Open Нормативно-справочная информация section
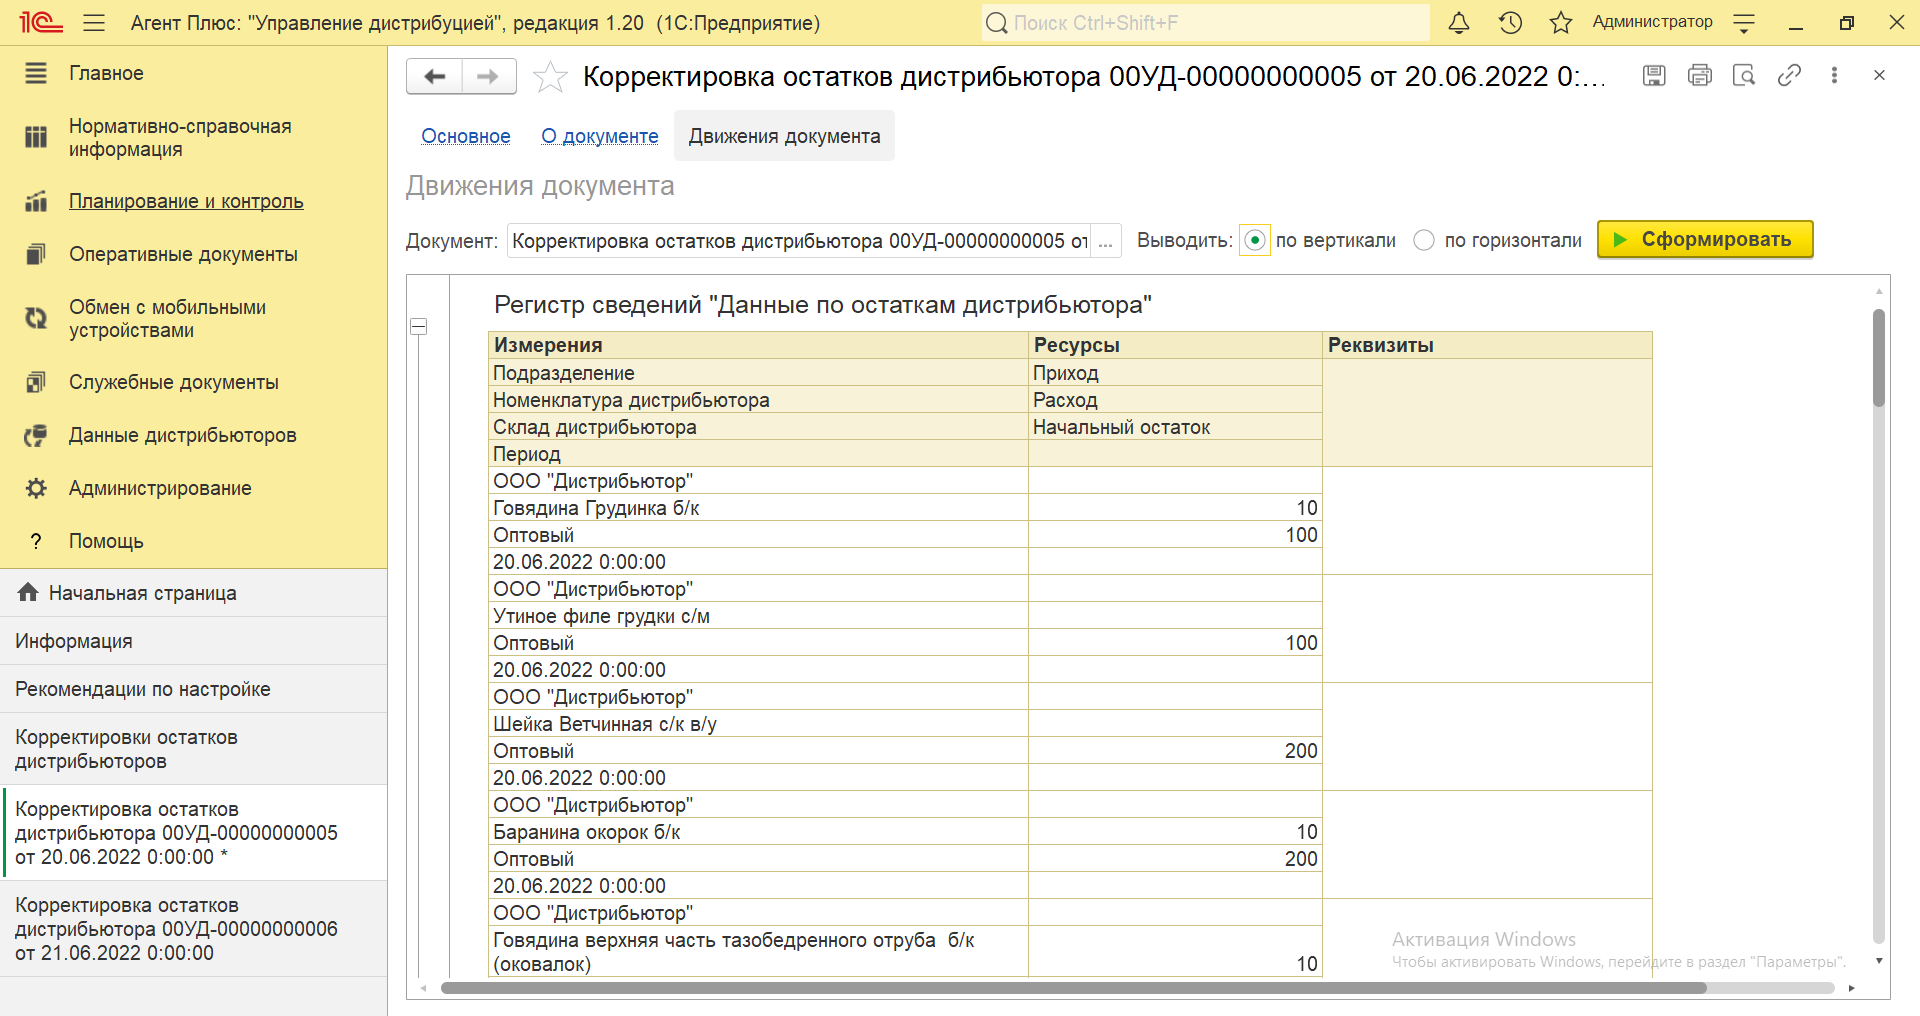This screenshot has width=1920, height=1016. pyautogui.click(x=180, y=137)
